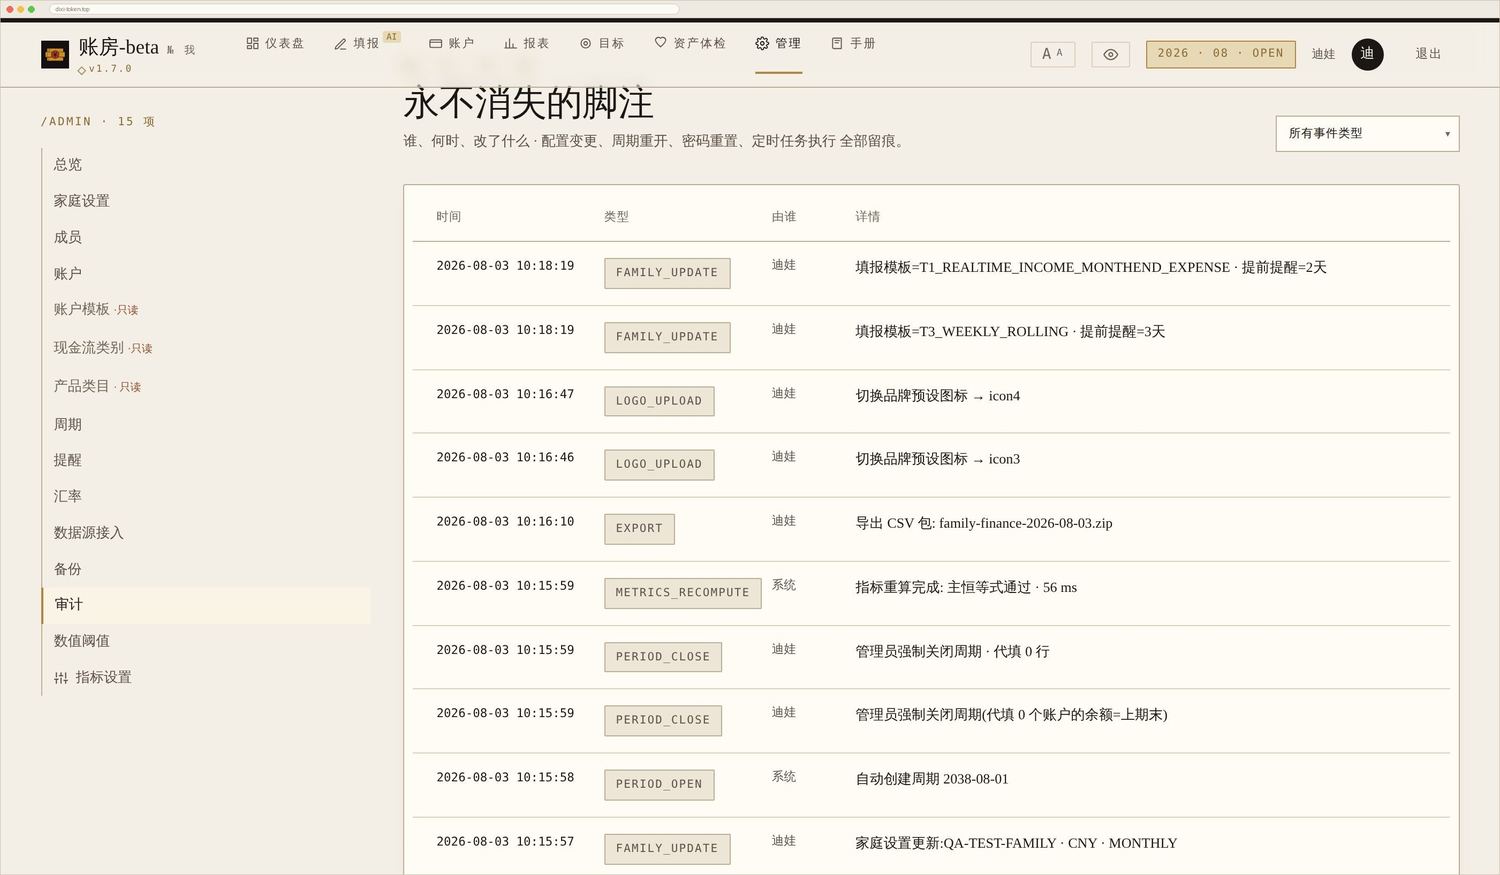Click 系统 actor in METRICS_RECOMPUTE row
The height and width of the screenshot is (875, 1500).
[784, 585]
